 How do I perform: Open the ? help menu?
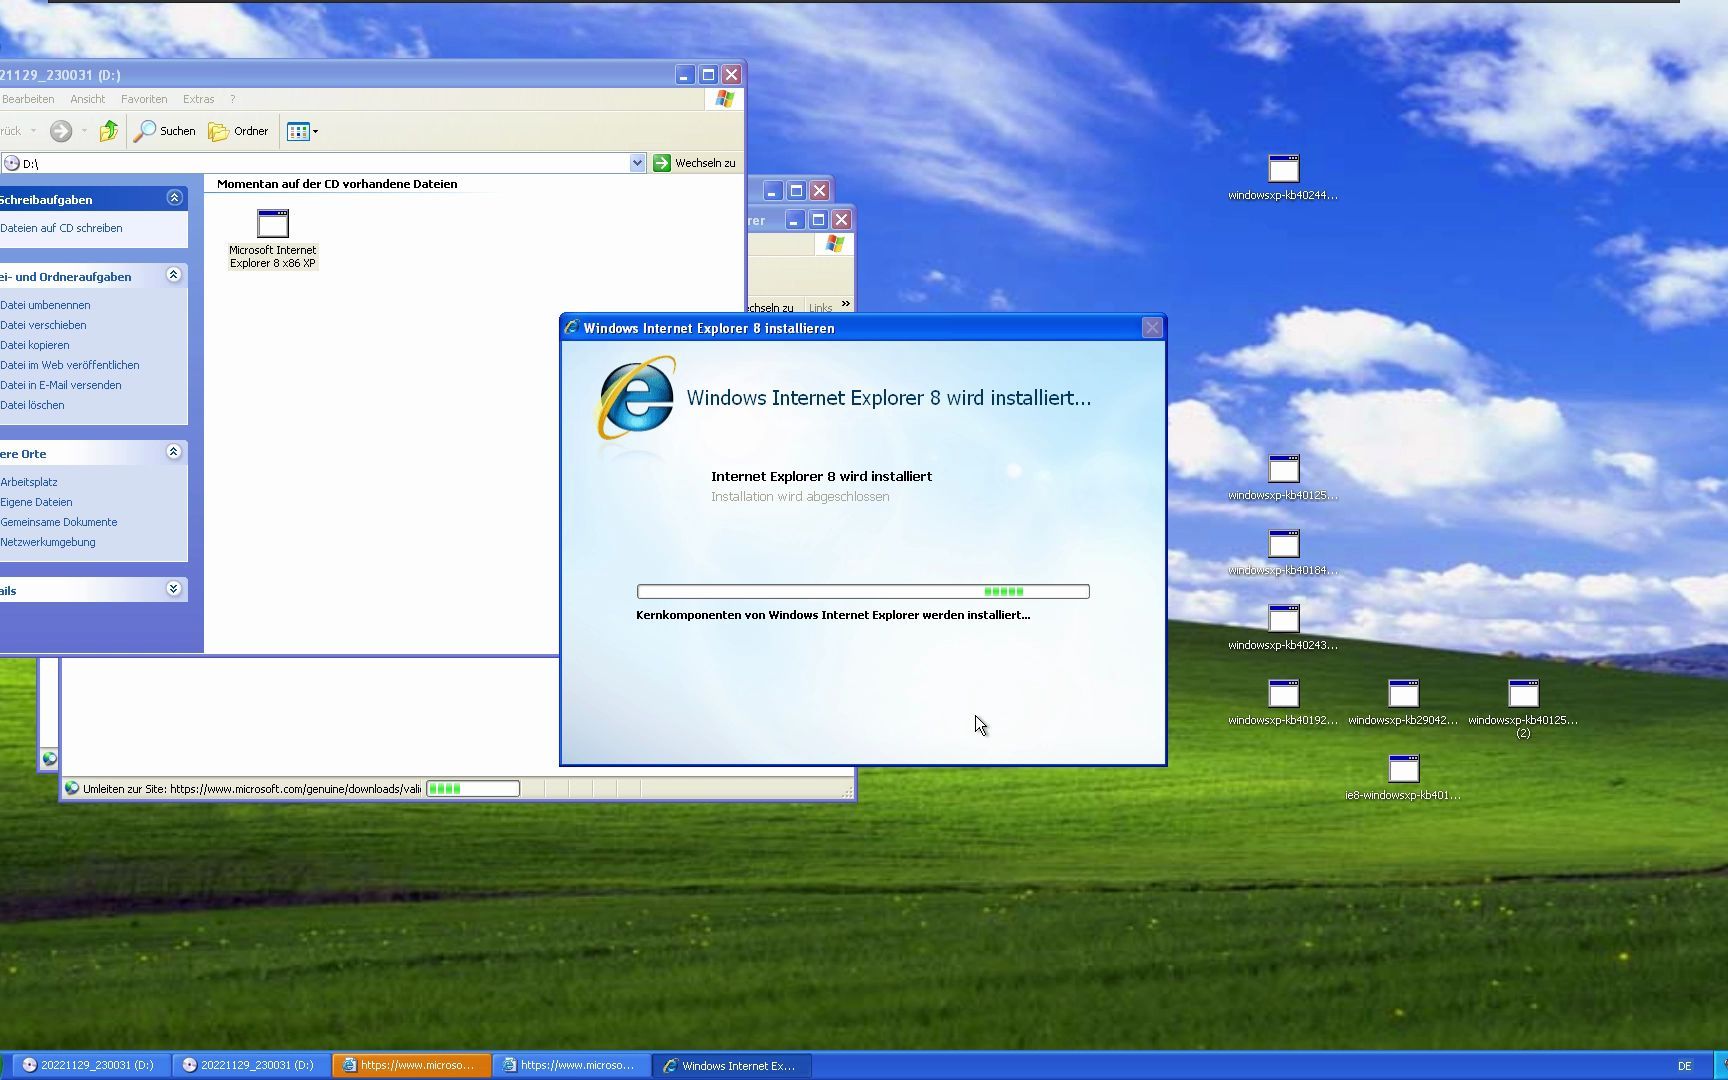232,99
